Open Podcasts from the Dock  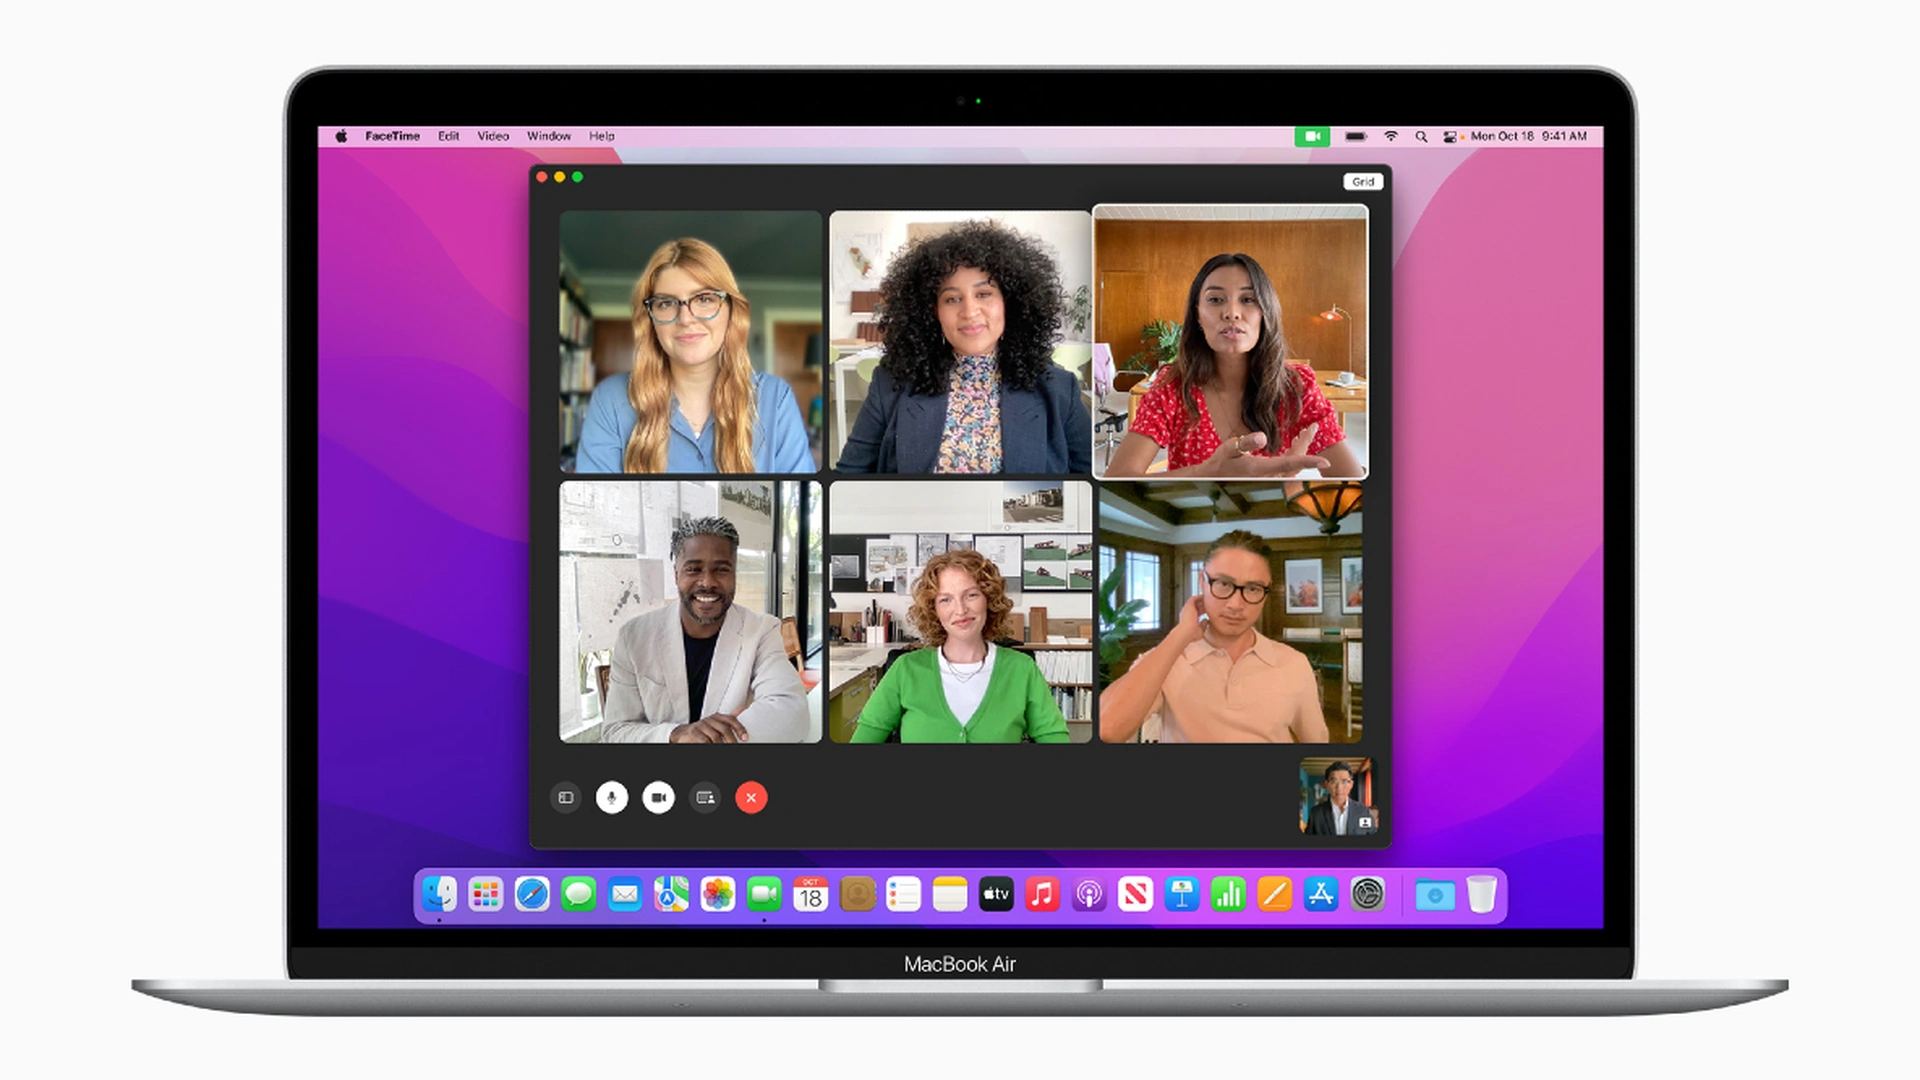[x=1089, y=894]
